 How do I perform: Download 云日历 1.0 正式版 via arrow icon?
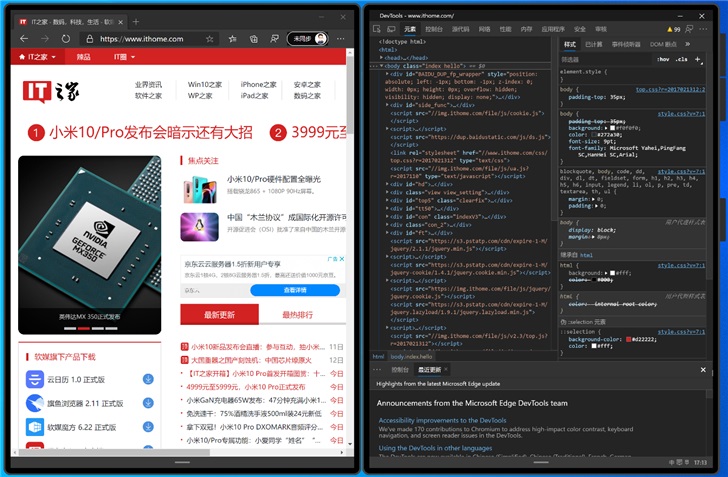(x=147, y=379)
